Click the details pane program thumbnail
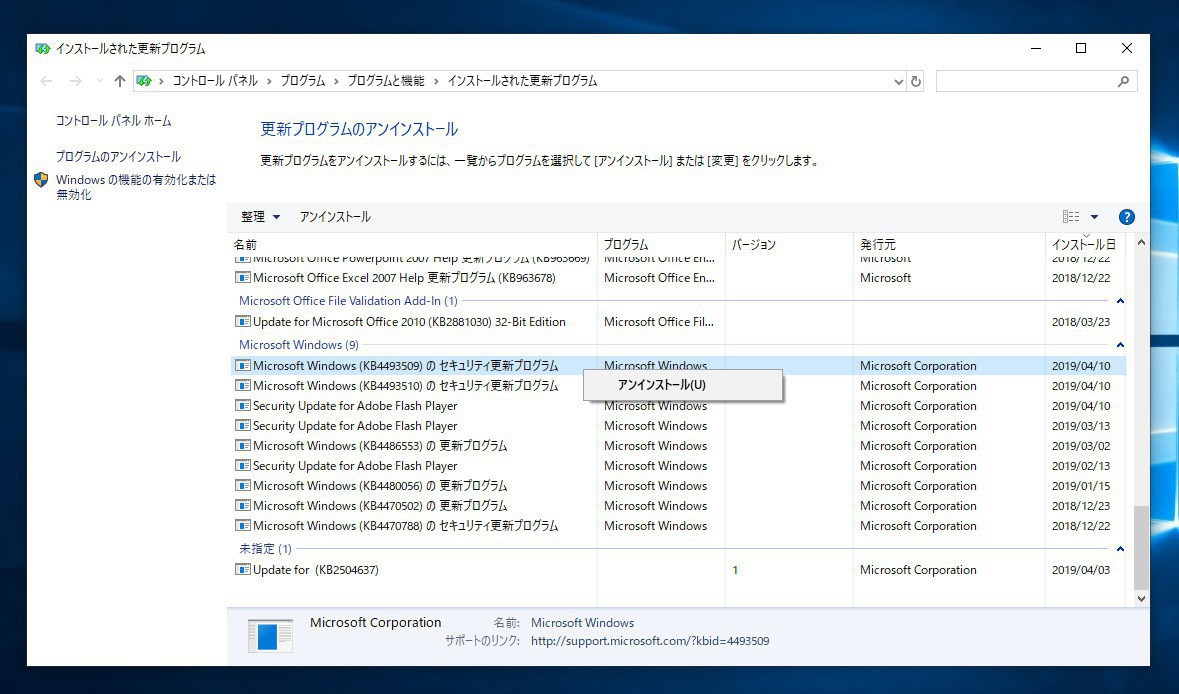The width and height of the screenshot is (1179, 694). pos(270,636)
